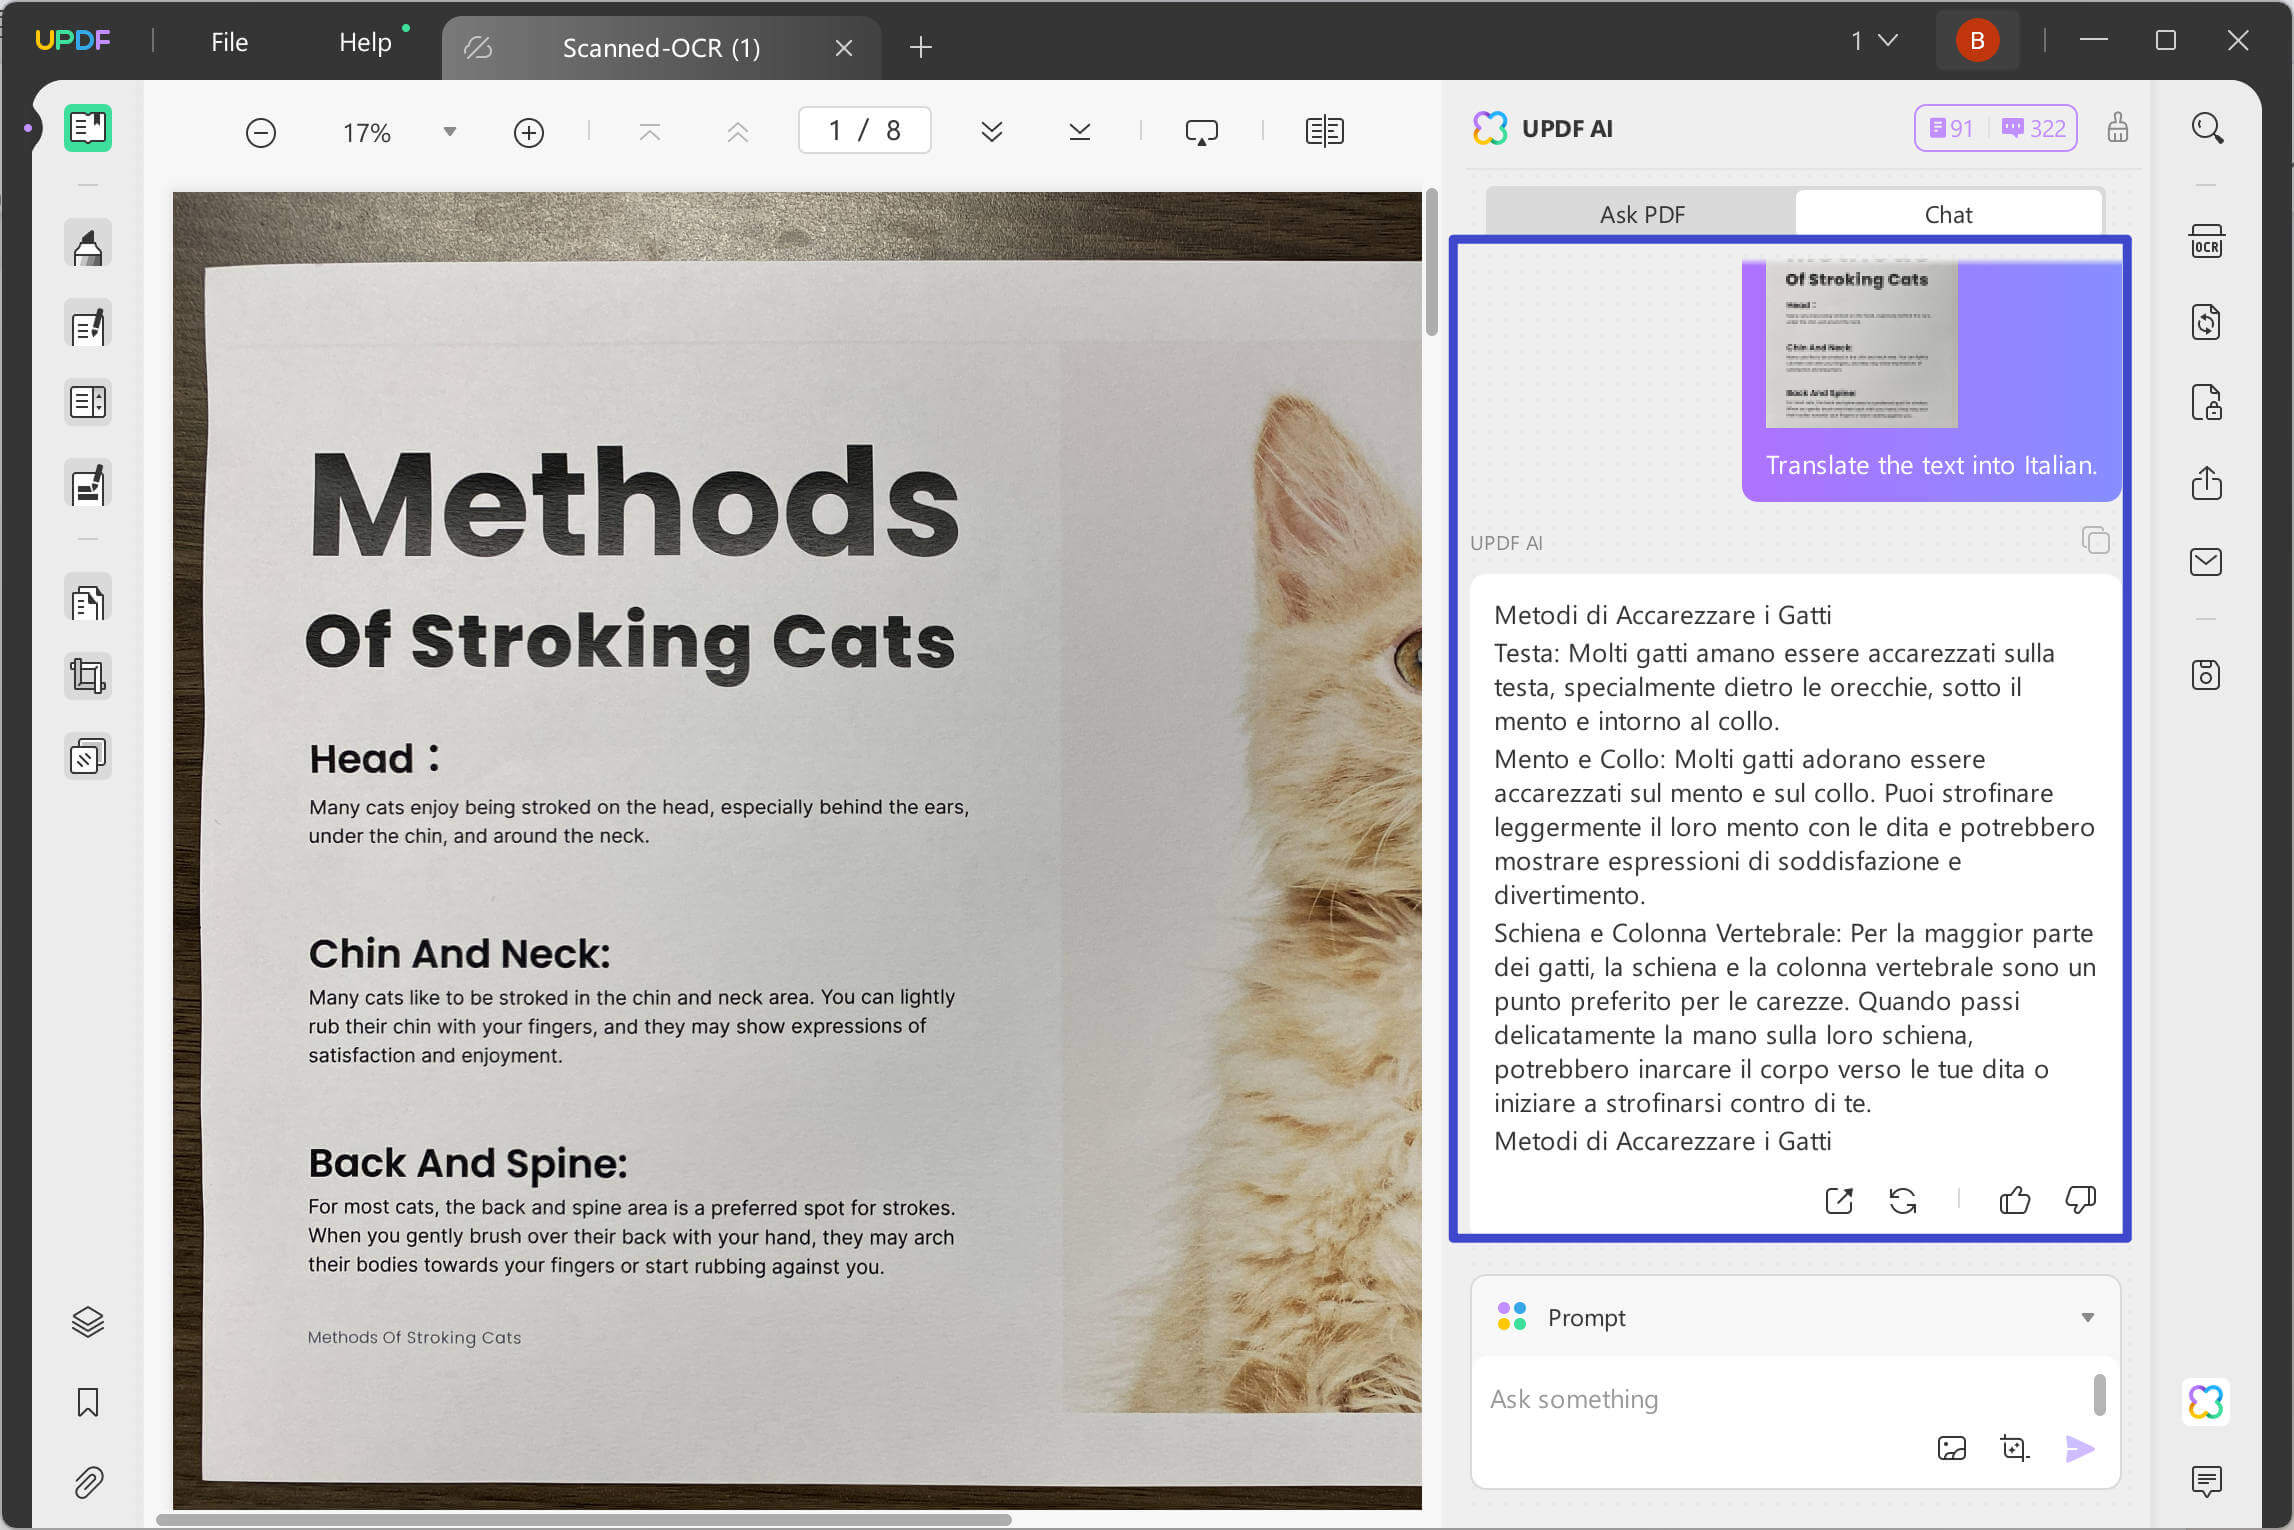Screen dimensions: 2294x1530
Task: Open Share document icon
Action: coord(2206,483)
